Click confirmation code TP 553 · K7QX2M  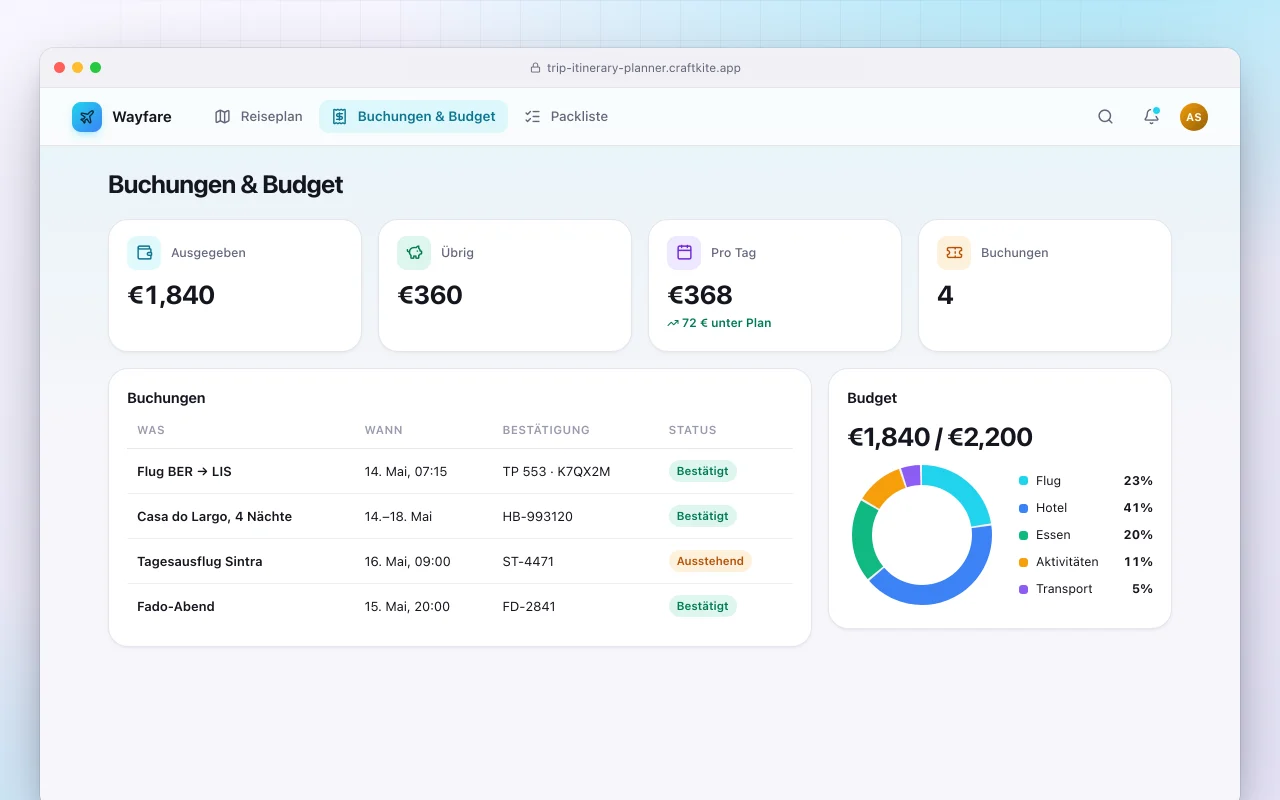click(x=556, y=471)
